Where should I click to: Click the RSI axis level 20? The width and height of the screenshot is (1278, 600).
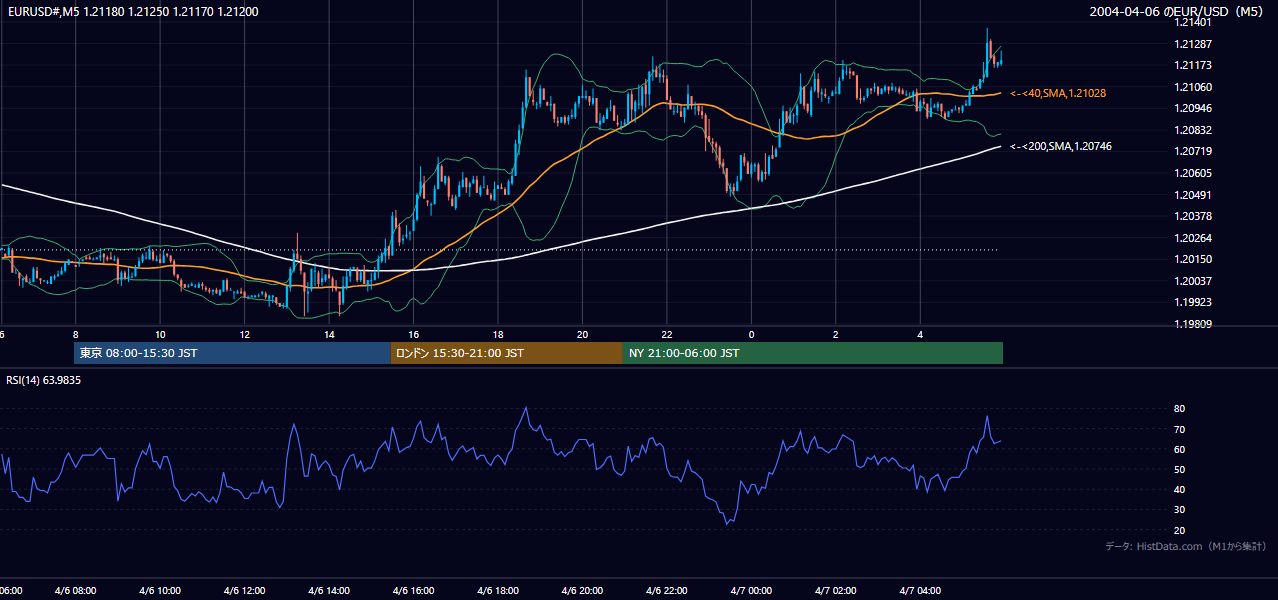pos(1179,530)
